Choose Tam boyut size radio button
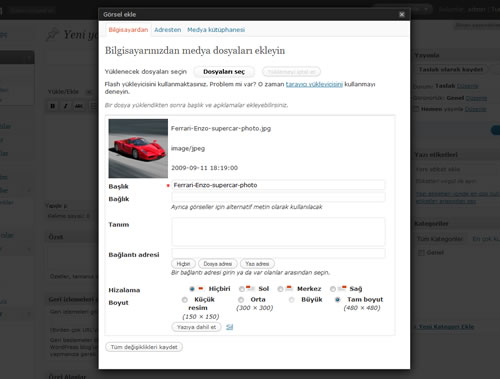The width and height of the screenshot is (500, 379). [337, 300]
